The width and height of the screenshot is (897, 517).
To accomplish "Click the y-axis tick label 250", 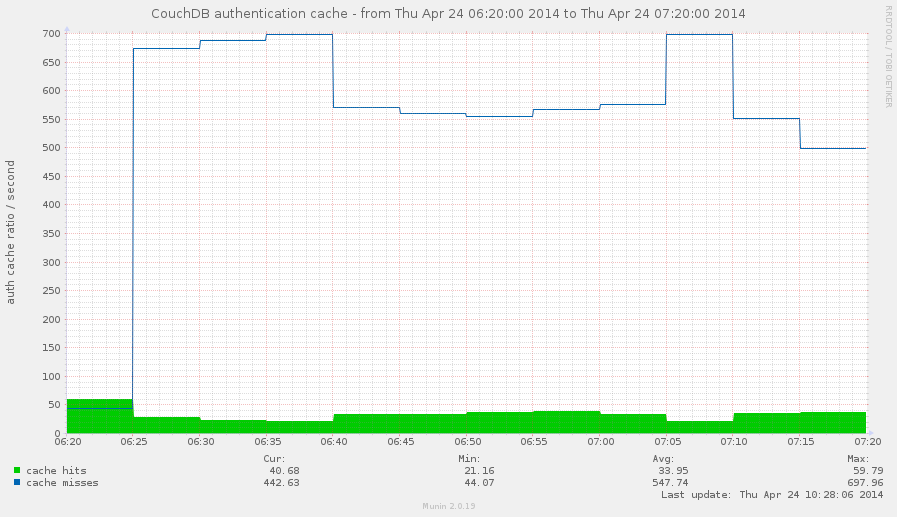I will click(x=51, y=291).
